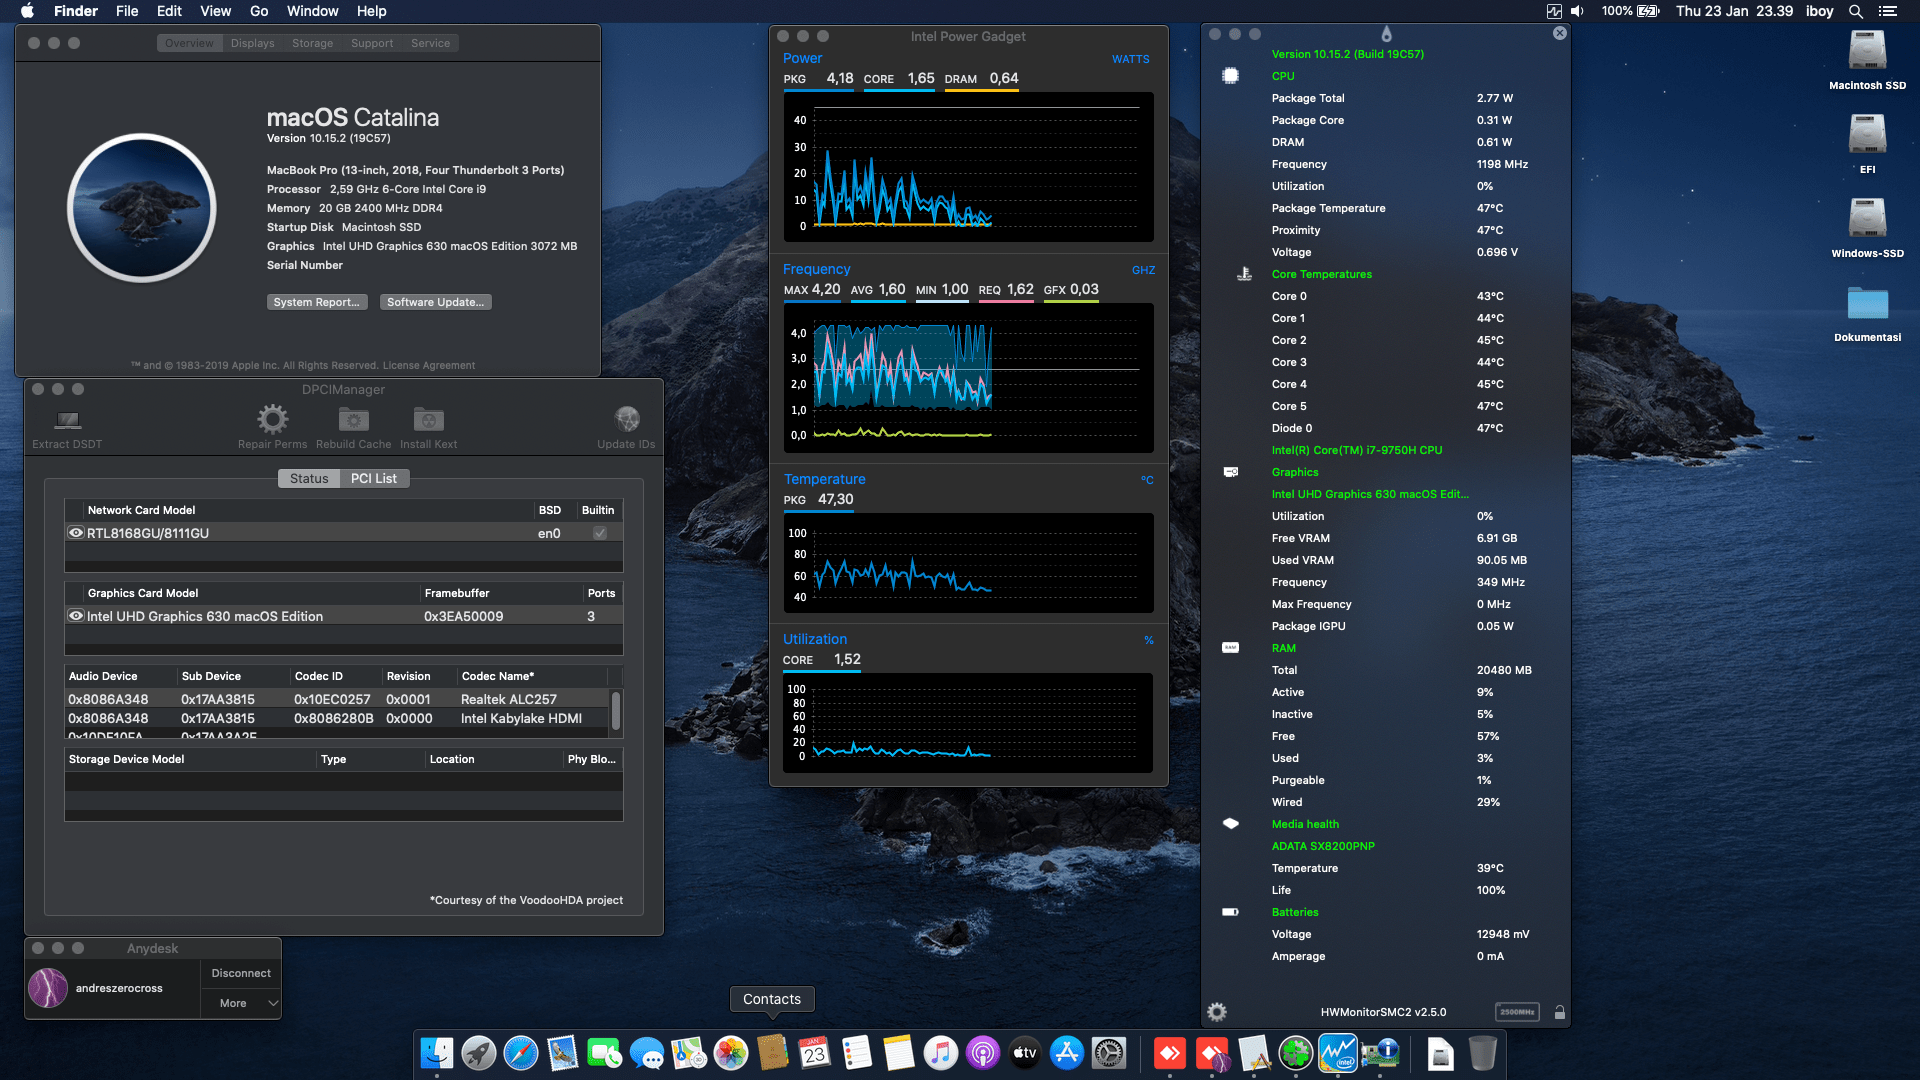Click the volume icon in menu bar
The image size is (1920, 1080).
pyautogui.click(x=1577, y=11)
